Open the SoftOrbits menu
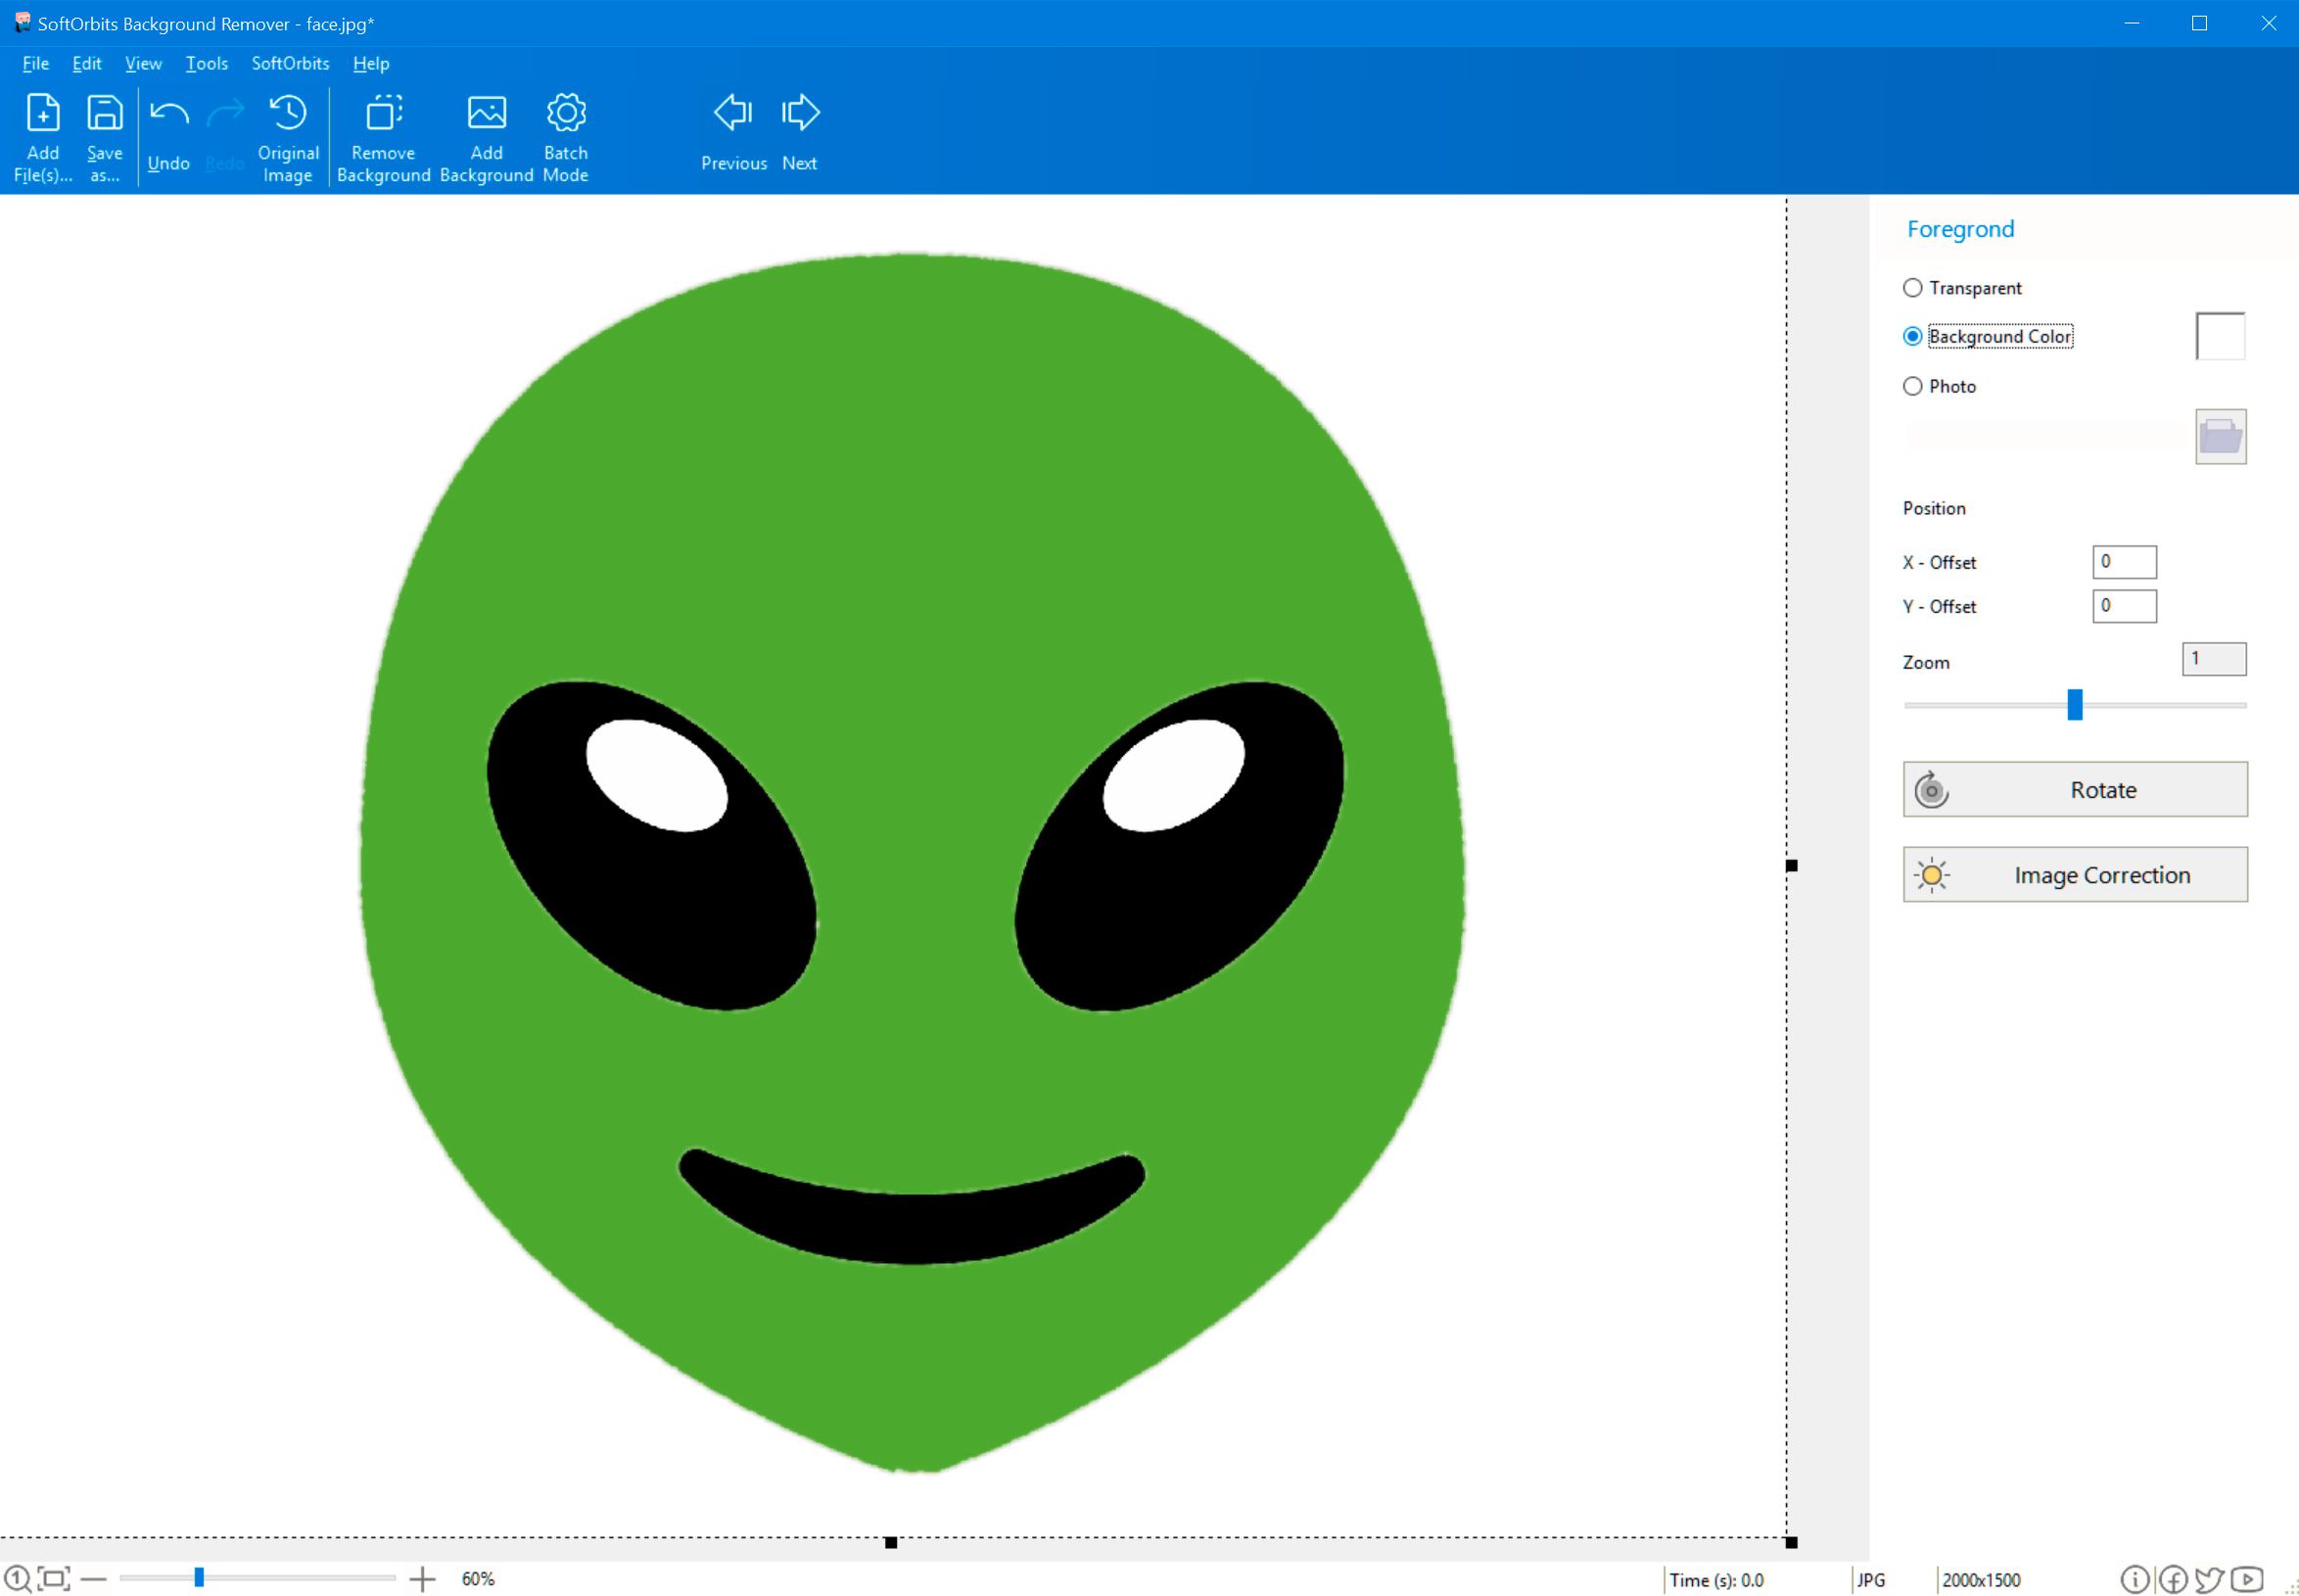This screenshot has width=2299, height=1596. tap(290, 63)
